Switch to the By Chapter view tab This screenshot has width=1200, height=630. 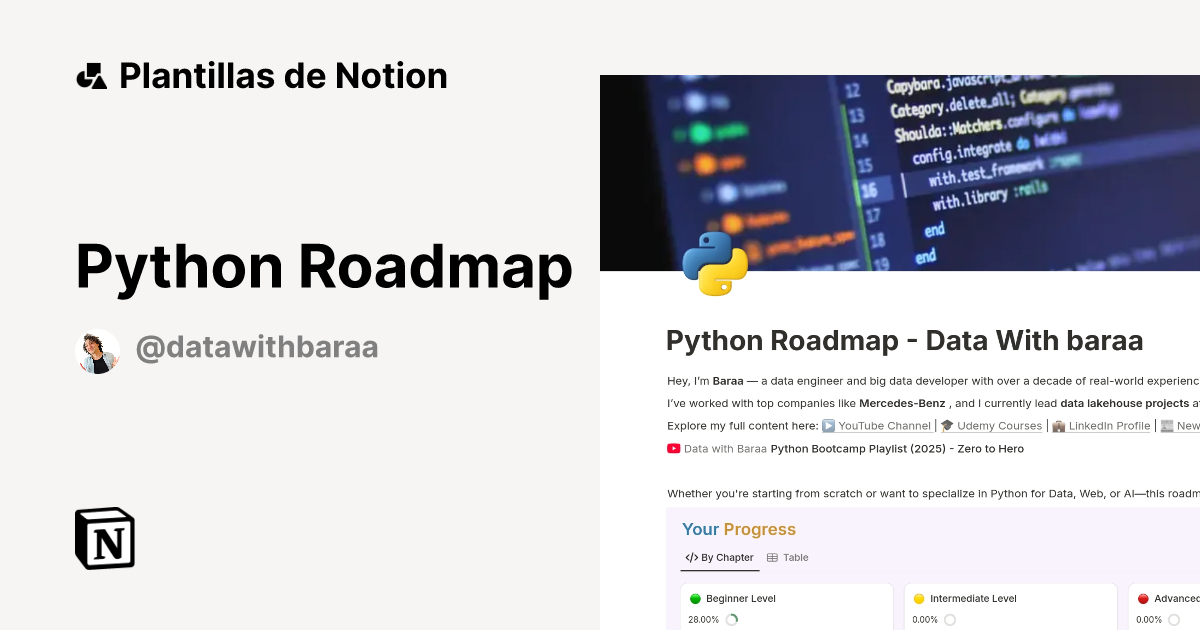720,558
